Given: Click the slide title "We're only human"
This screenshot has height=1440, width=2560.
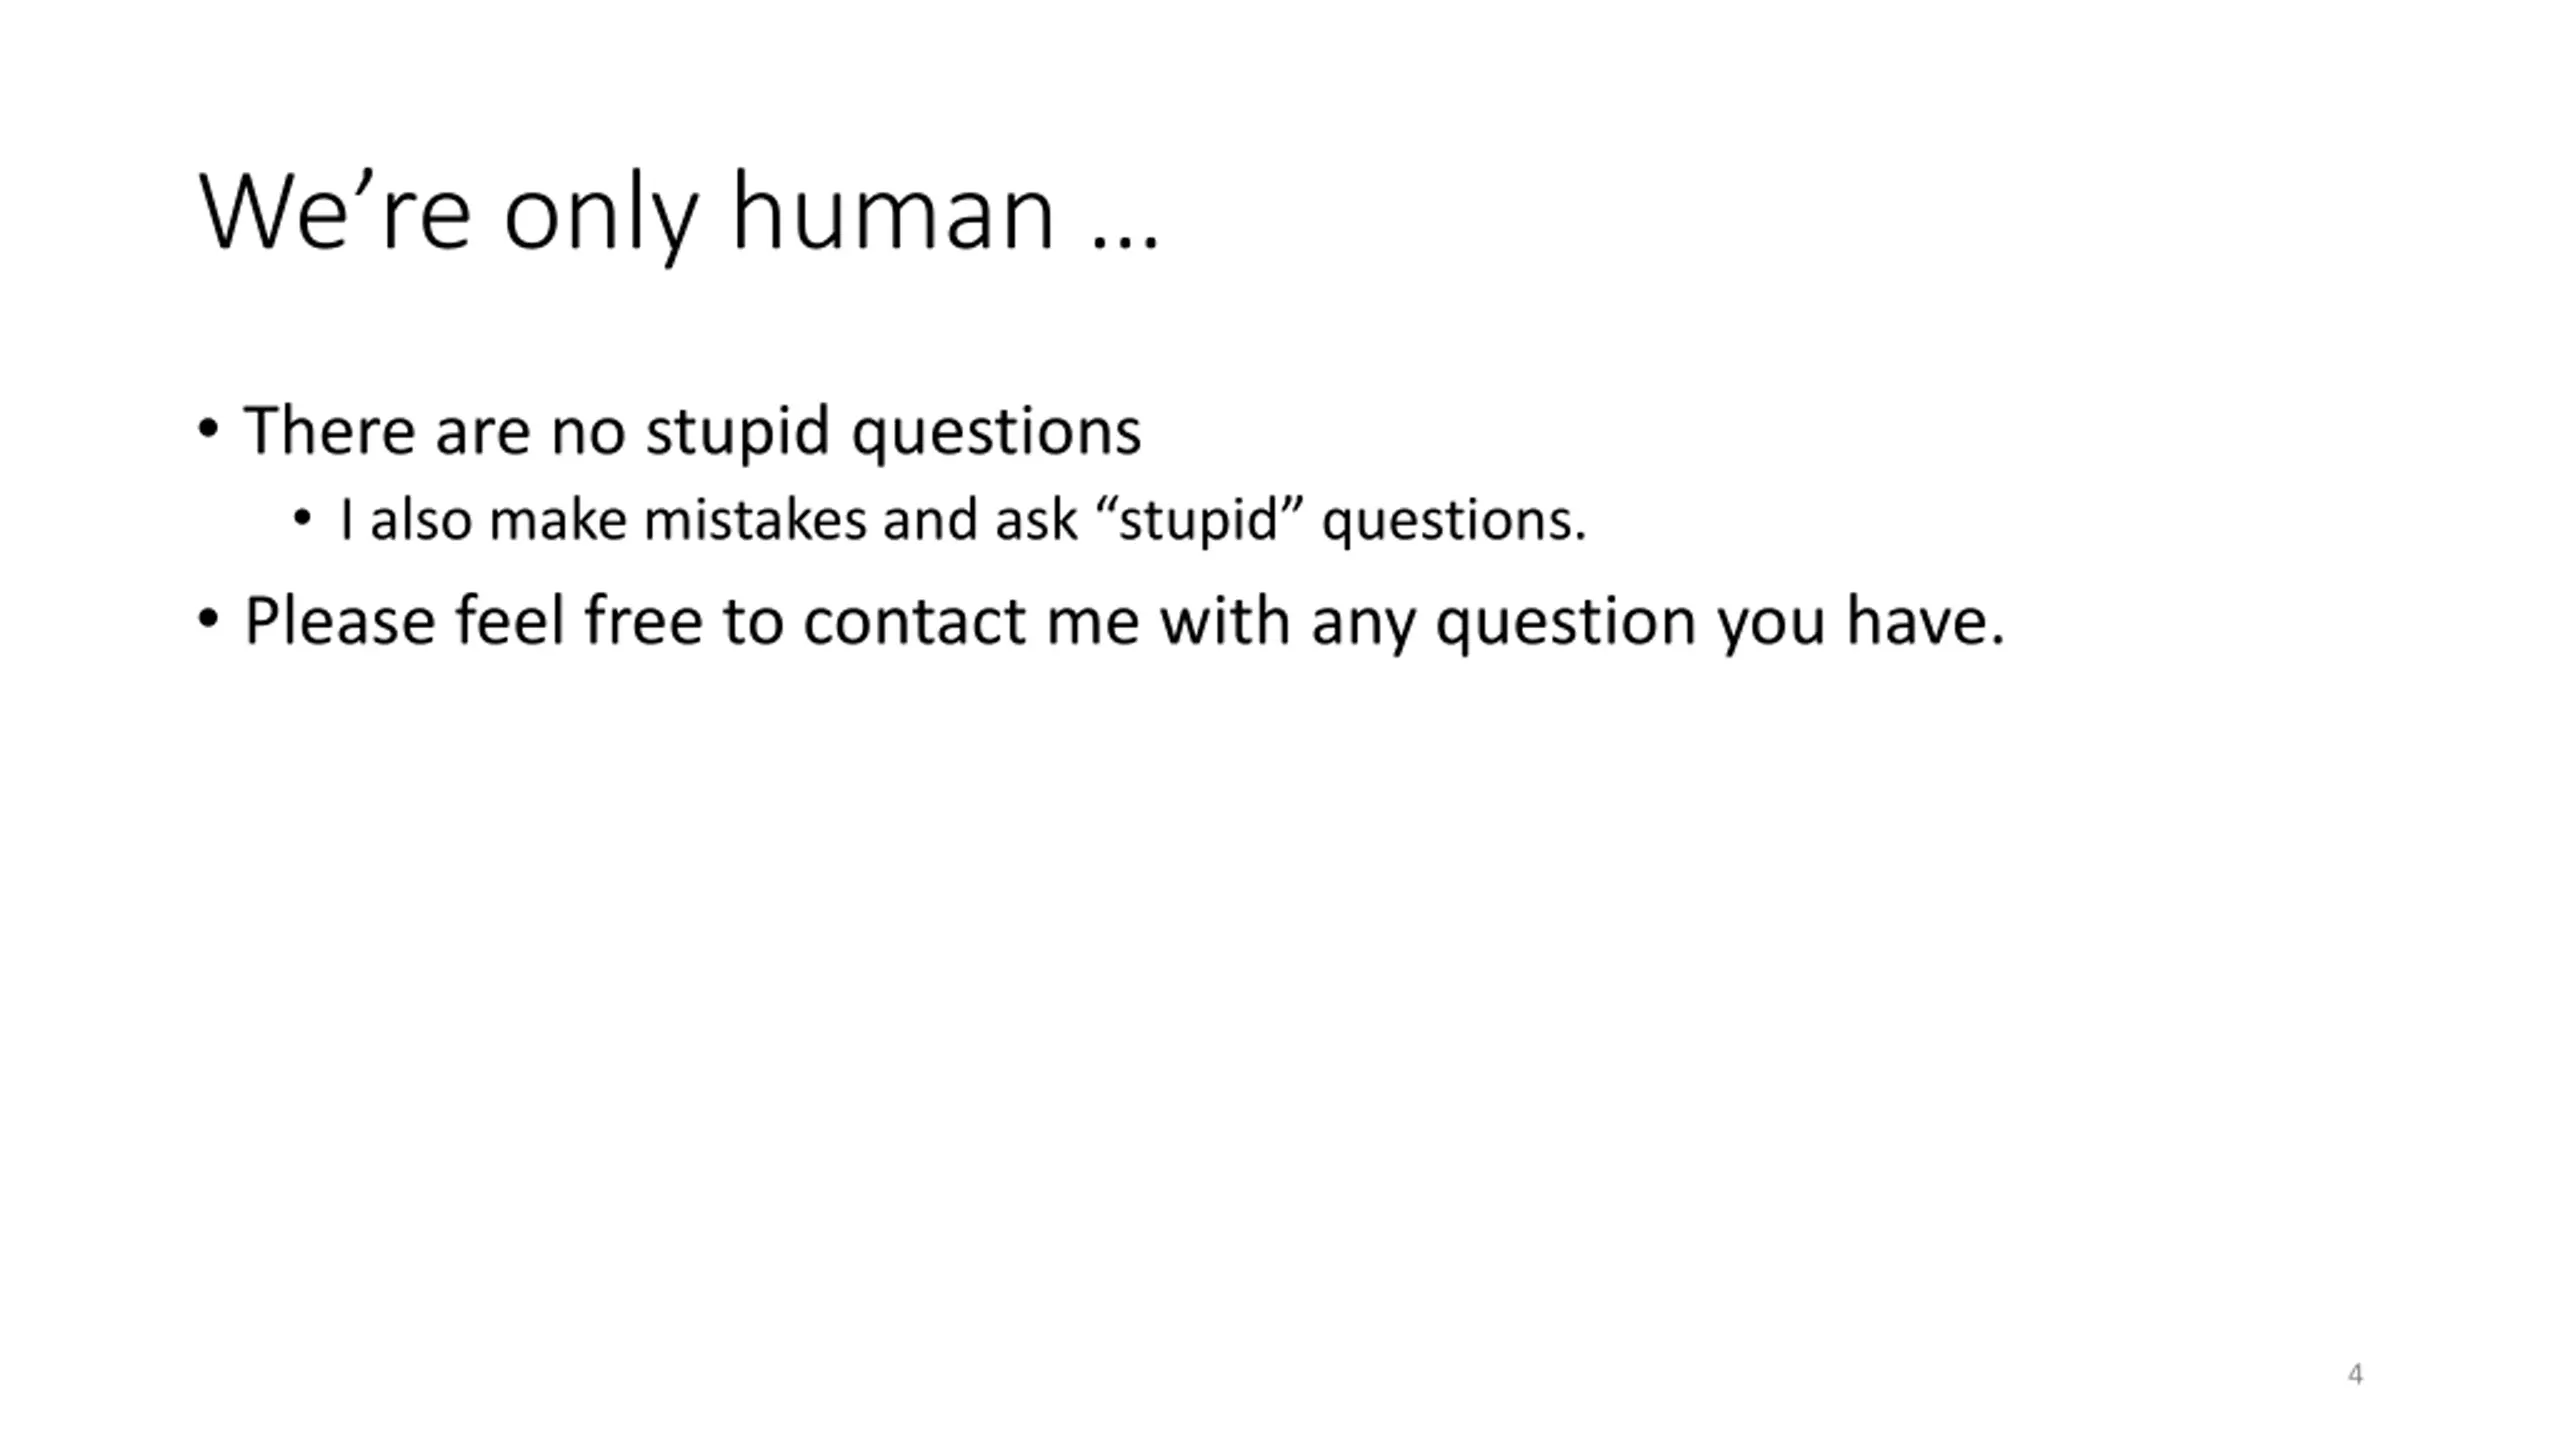Looking at the screenshot, I should (679, 212).
